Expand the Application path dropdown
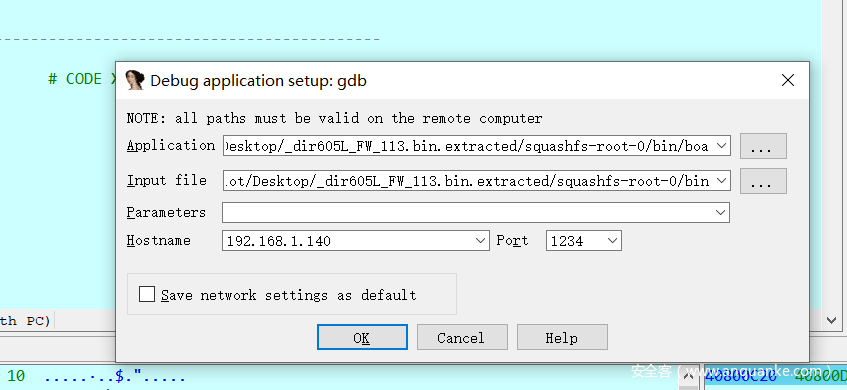 (x=721, y=146)
